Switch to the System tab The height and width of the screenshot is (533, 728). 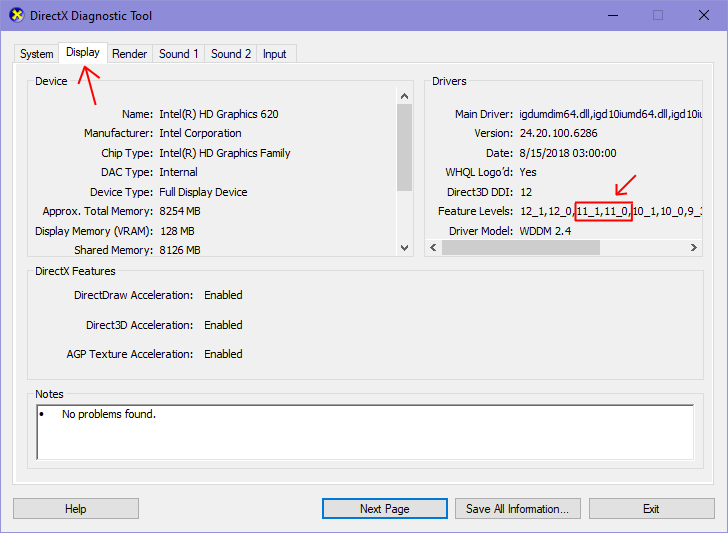[x=36, y=54]
